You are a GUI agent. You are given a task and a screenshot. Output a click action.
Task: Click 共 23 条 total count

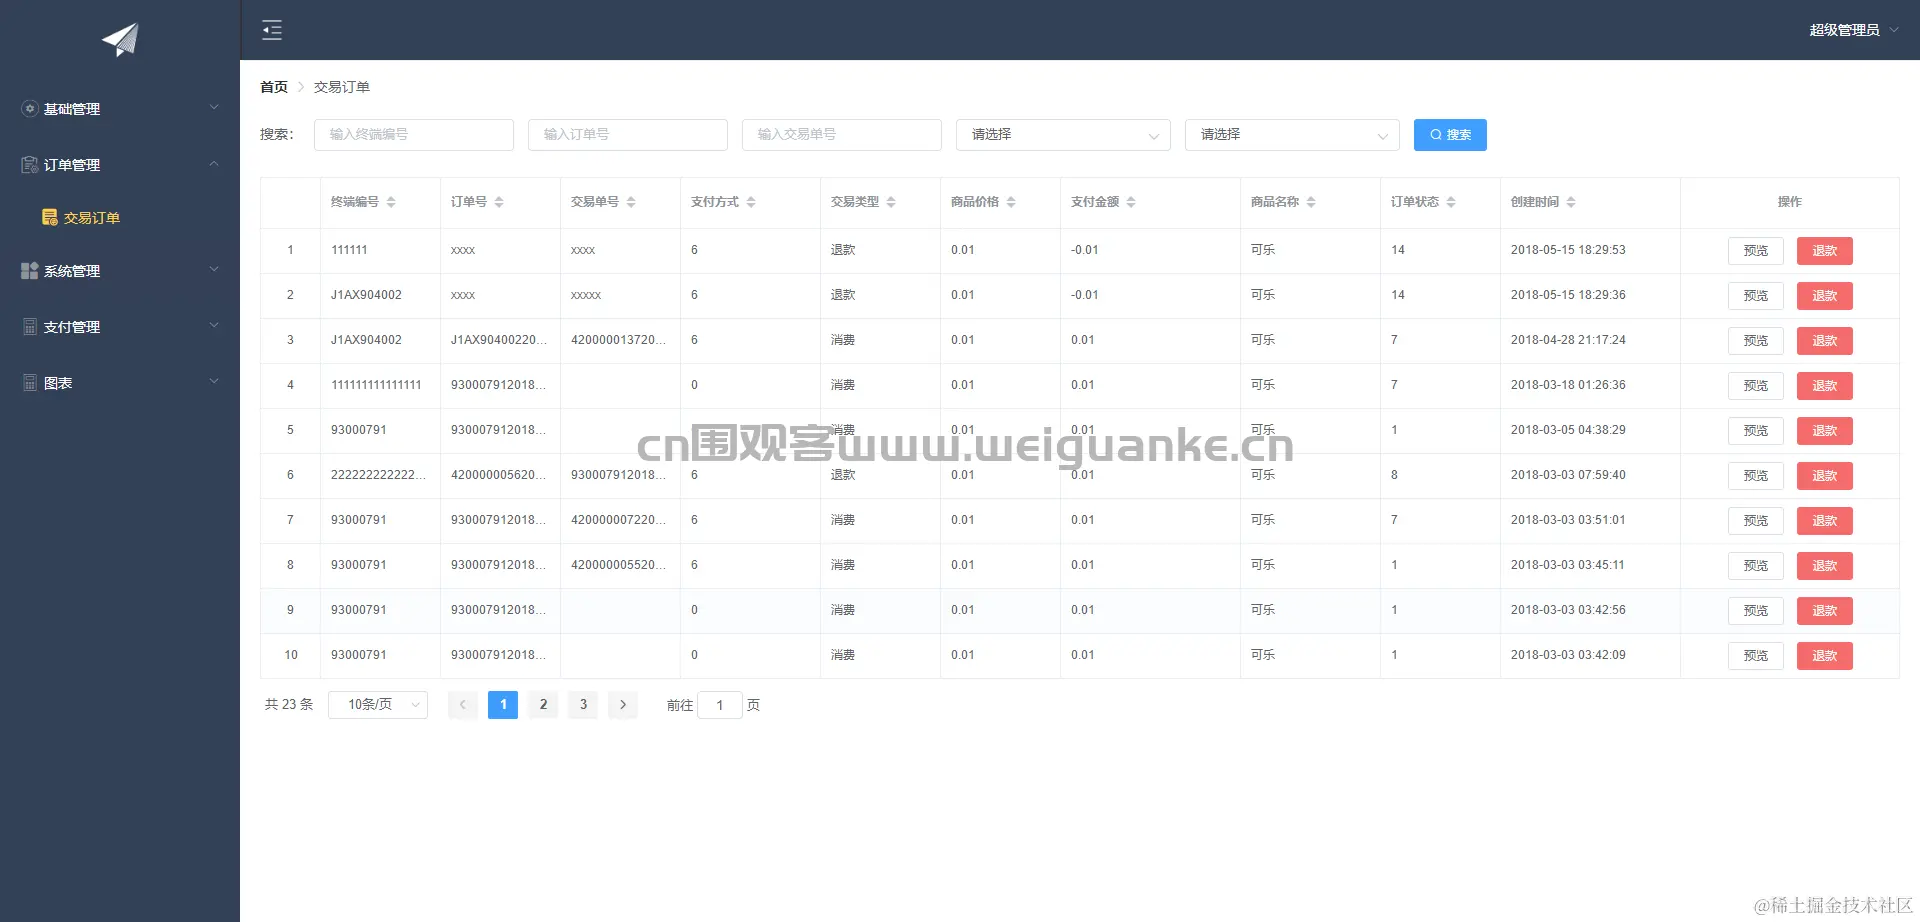(x=289, y=705)
